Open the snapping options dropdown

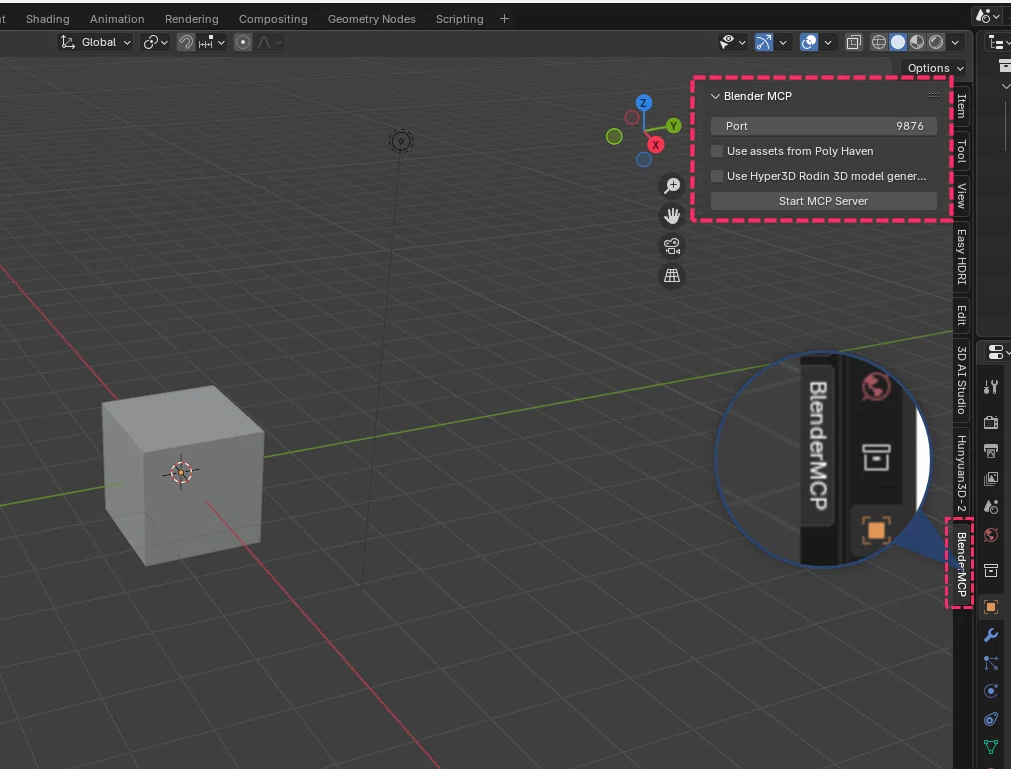[x=211, y=43]
